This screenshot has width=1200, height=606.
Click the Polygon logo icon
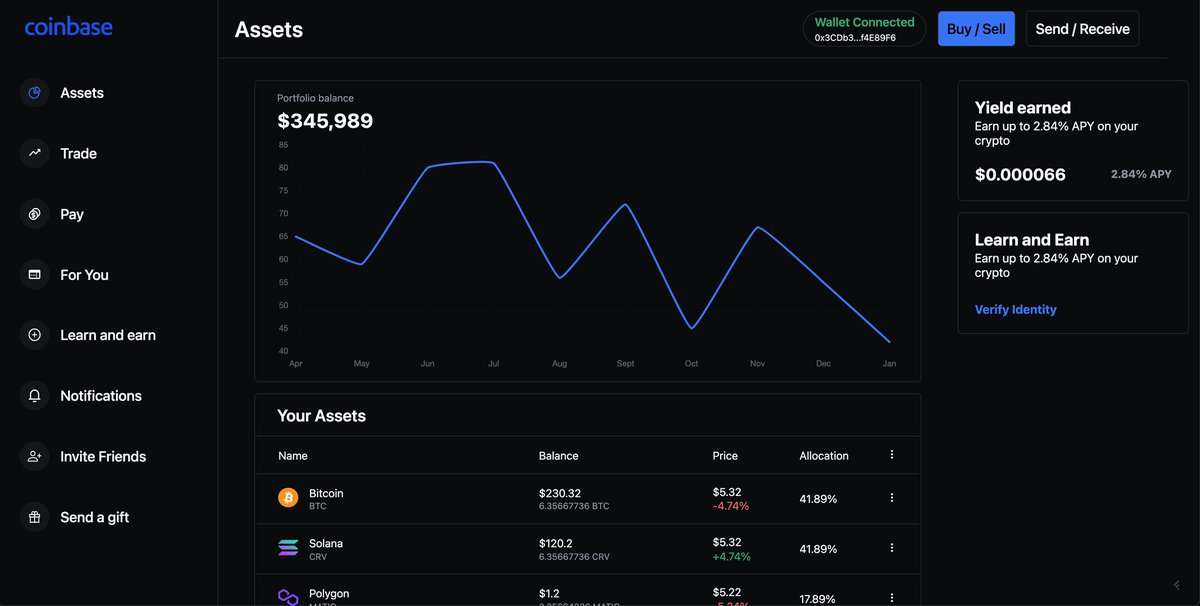pos(288,597)
